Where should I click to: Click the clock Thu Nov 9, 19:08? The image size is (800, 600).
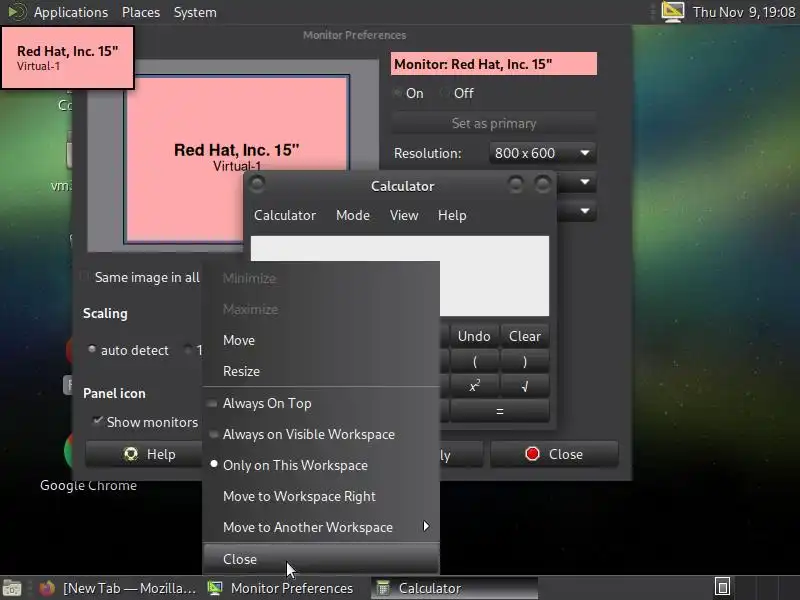[744, 12]
